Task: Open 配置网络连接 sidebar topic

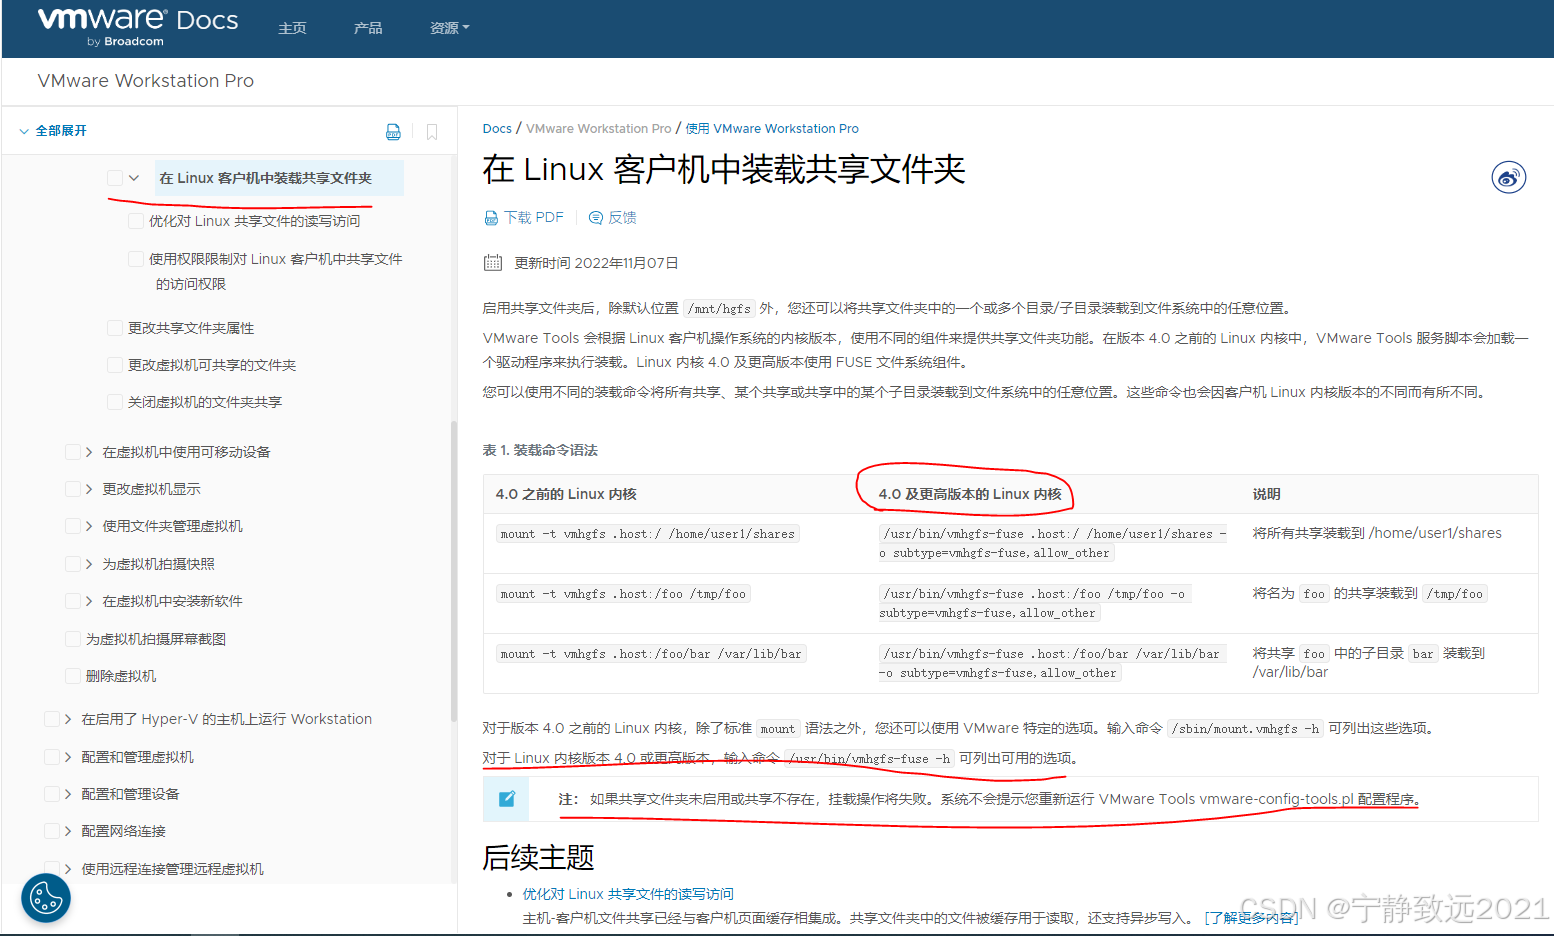Action: point(124,831)
